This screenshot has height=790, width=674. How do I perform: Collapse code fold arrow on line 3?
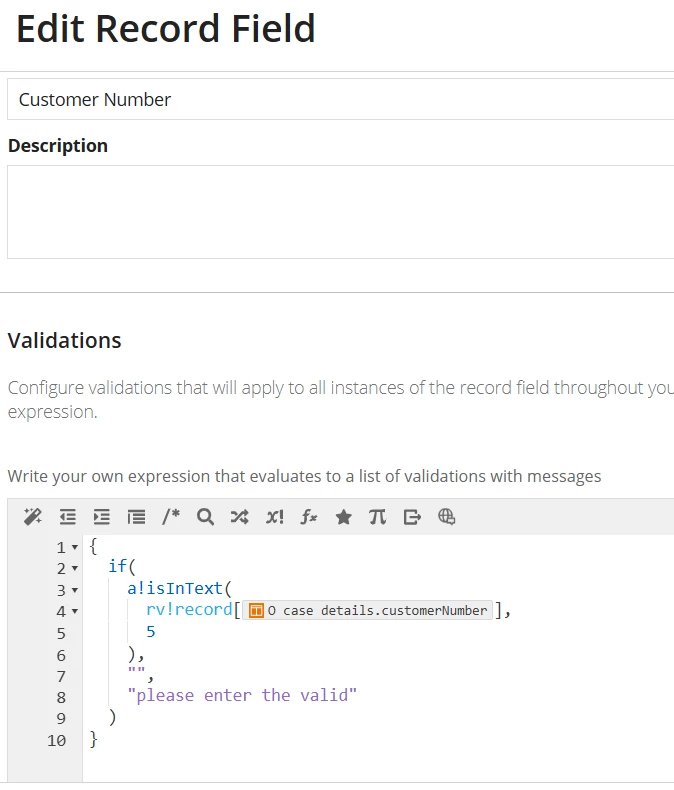[x=75, y=590]
